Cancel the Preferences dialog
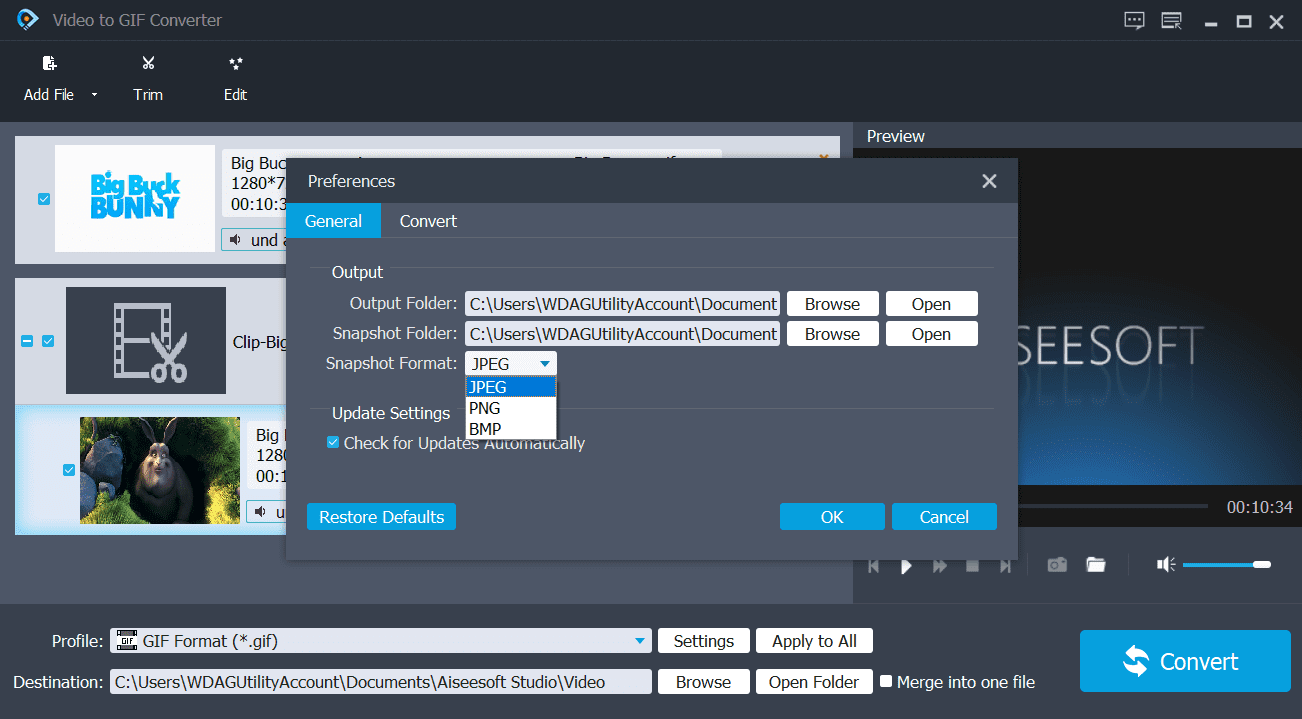Viewport: 1302px width, 719px height. (x=944, y=517)
